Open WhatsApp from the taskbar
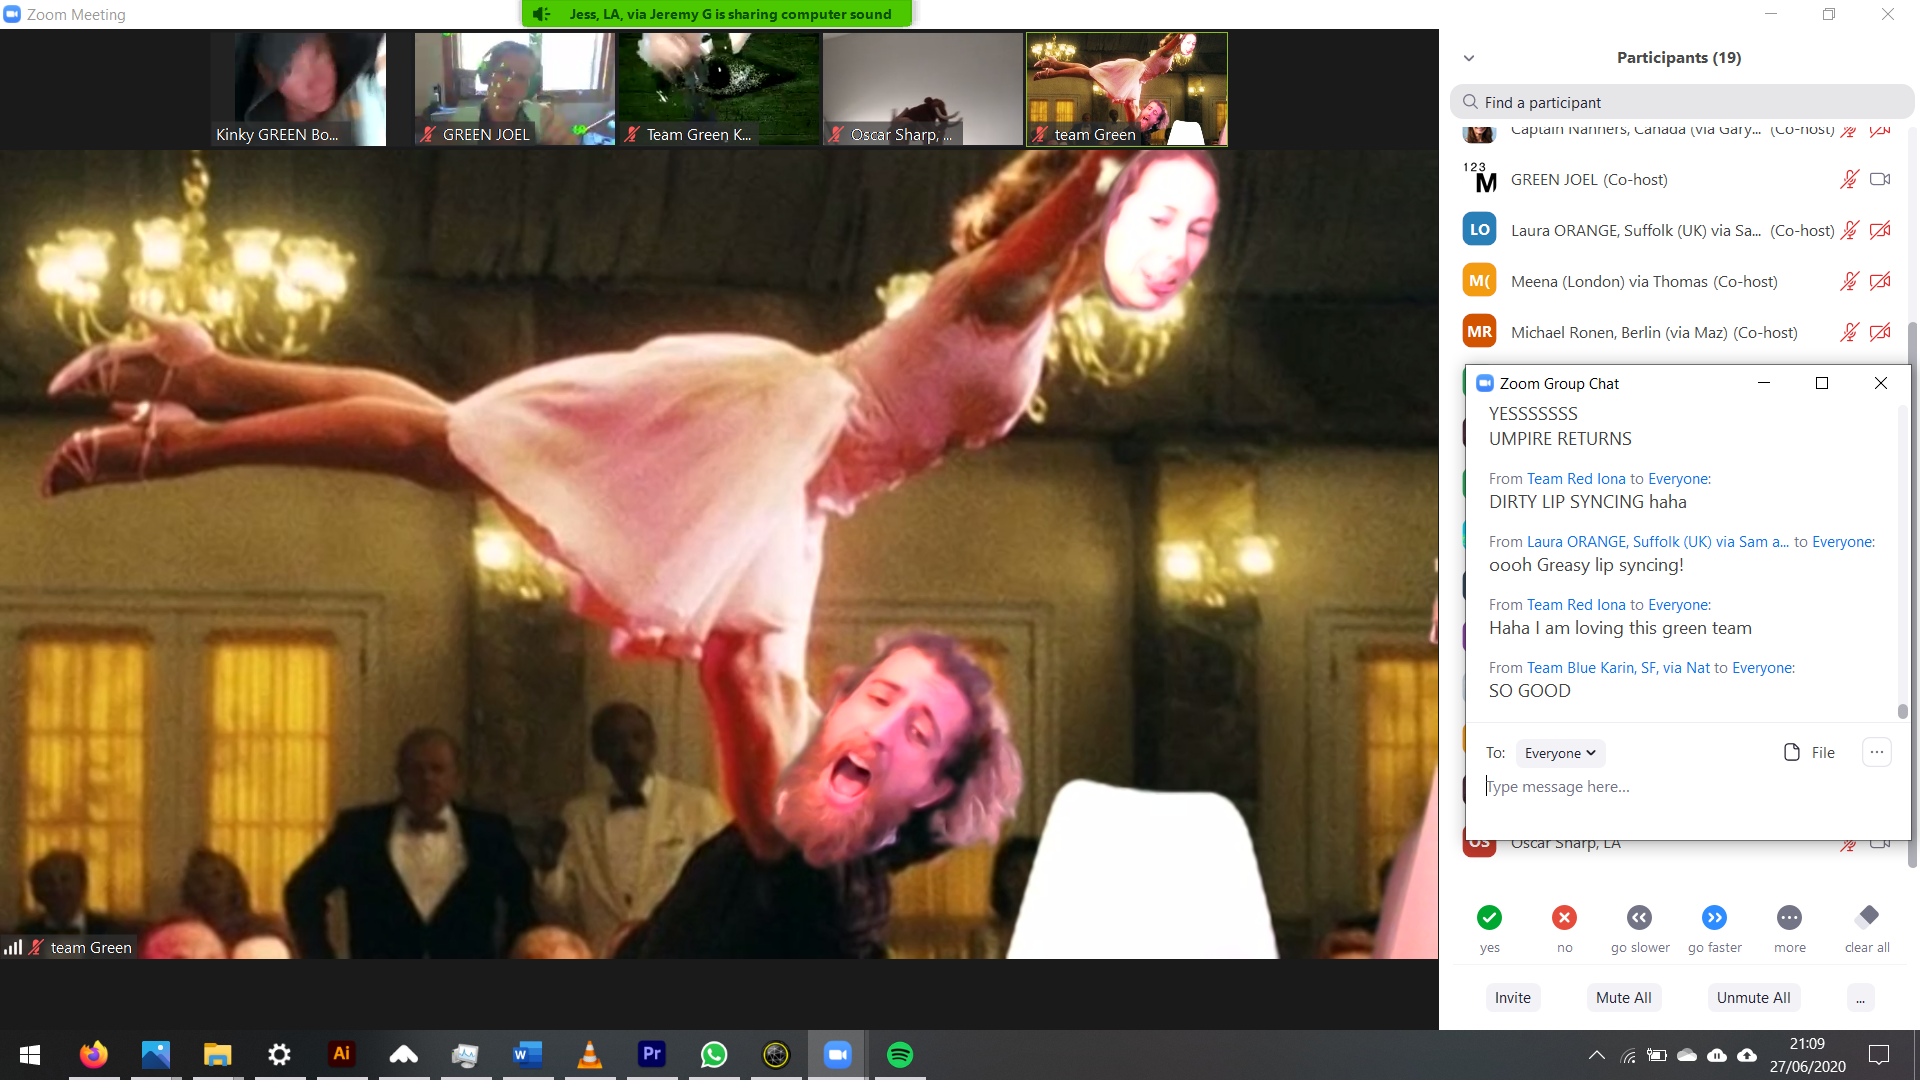Viewport: 1920px width, 1080px height. pos(713,1055)
